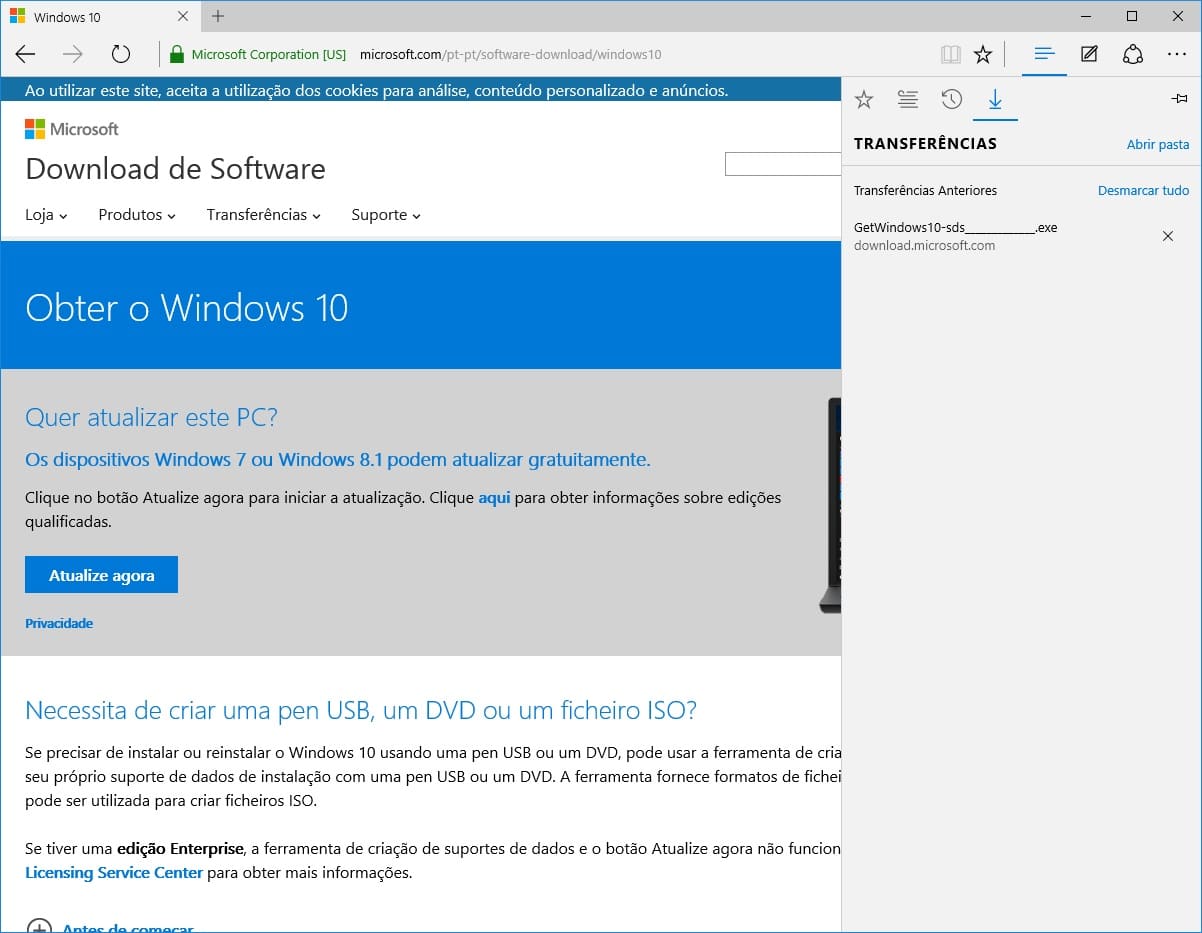Toggle the Hub panel icon
This screenshot has height=933, width=1202.
click(1045, 54)
